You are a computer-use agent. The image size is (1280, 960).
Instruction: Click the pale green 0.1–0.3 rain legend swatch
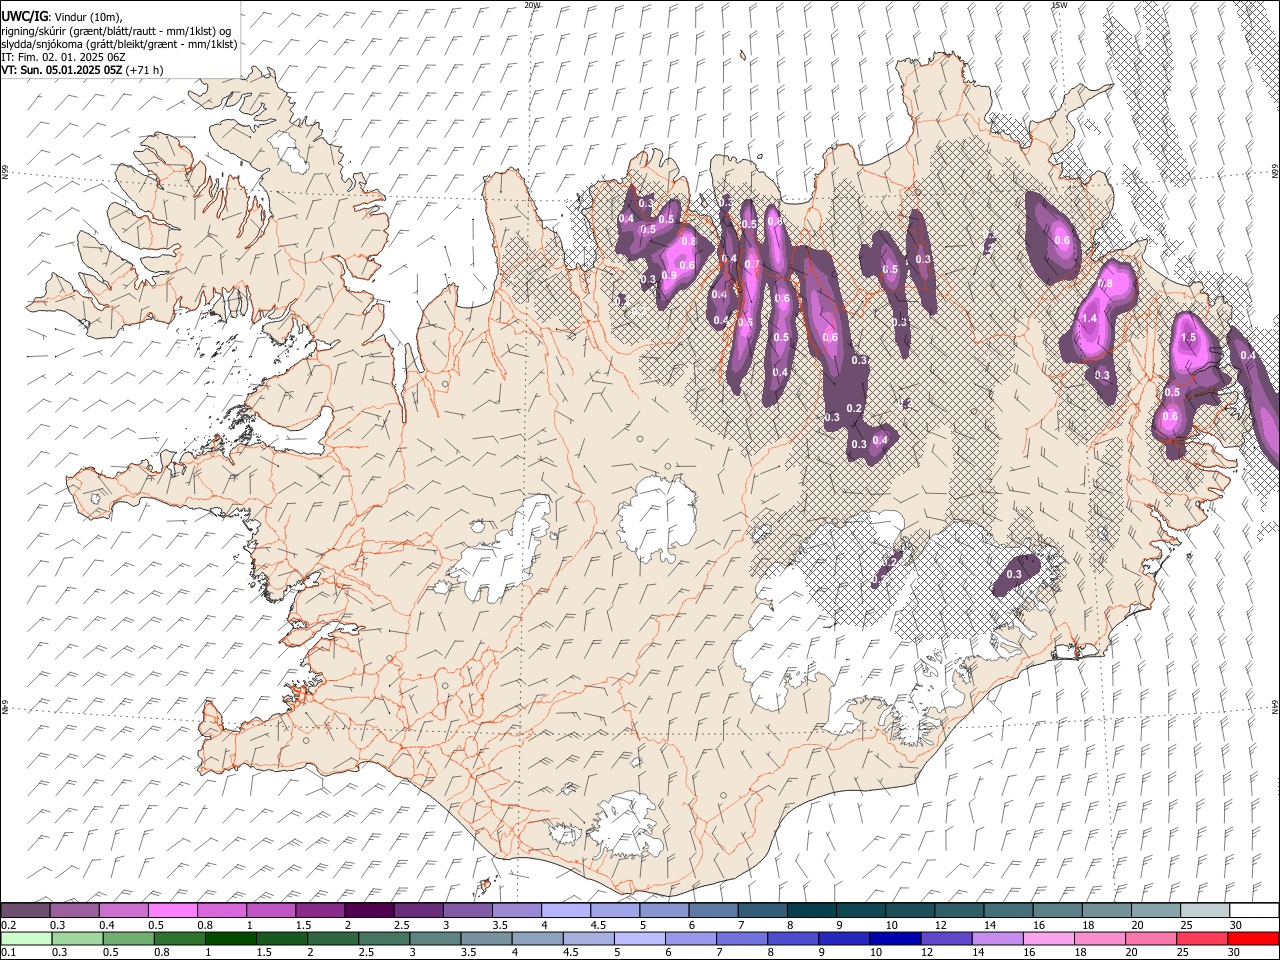[26, 938]
